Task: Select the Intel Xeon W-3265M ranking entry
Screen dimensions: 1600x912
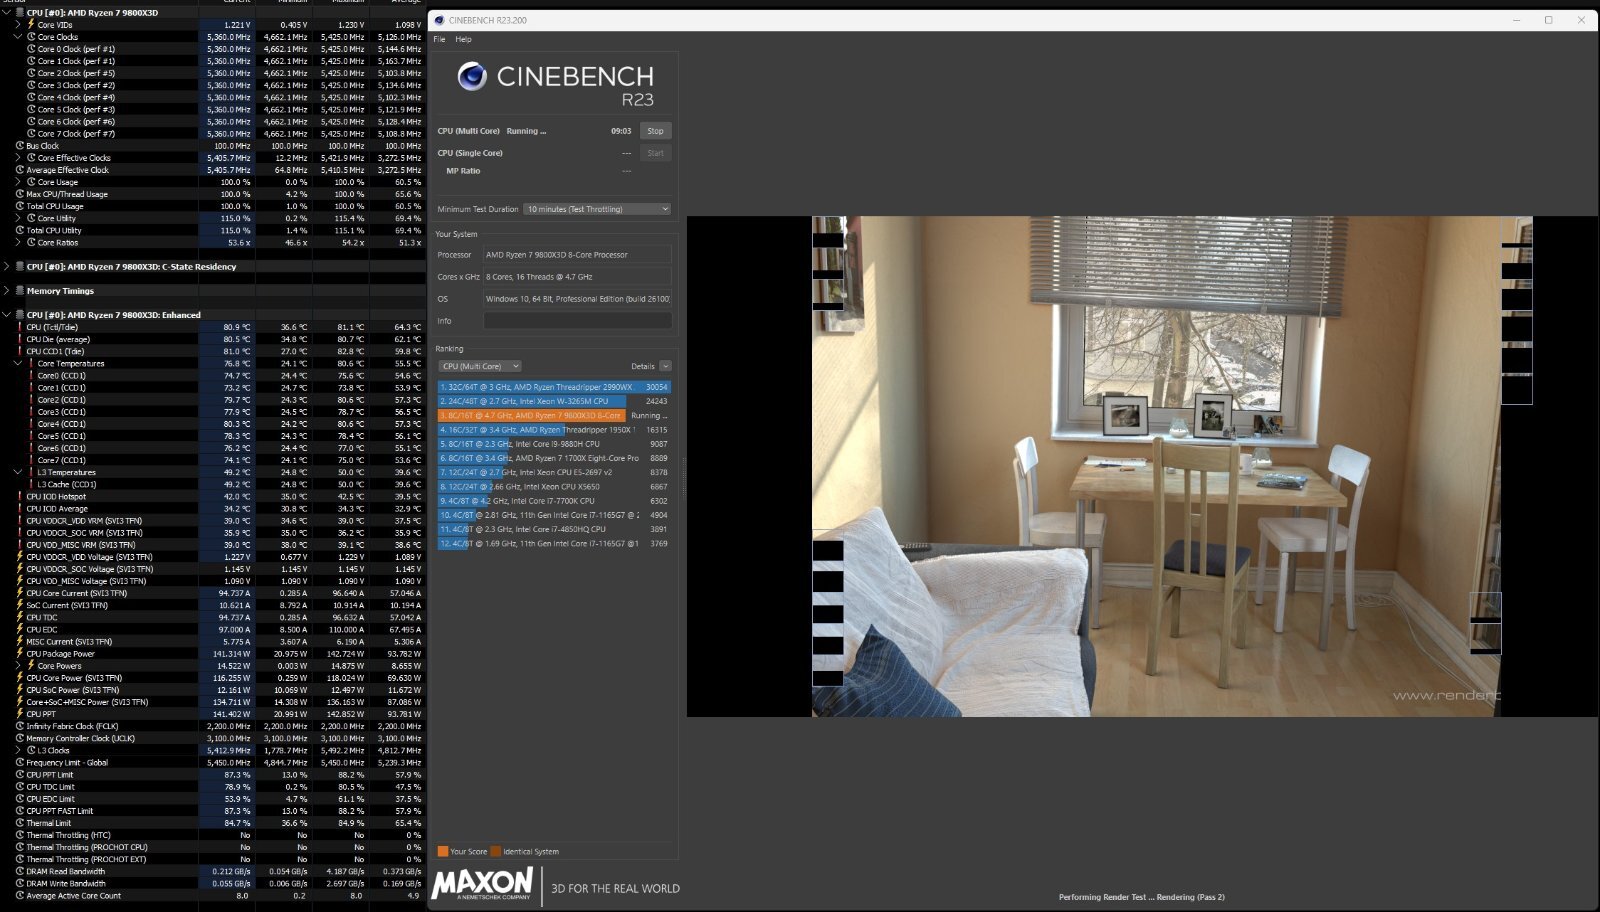Action: point(554,401)
